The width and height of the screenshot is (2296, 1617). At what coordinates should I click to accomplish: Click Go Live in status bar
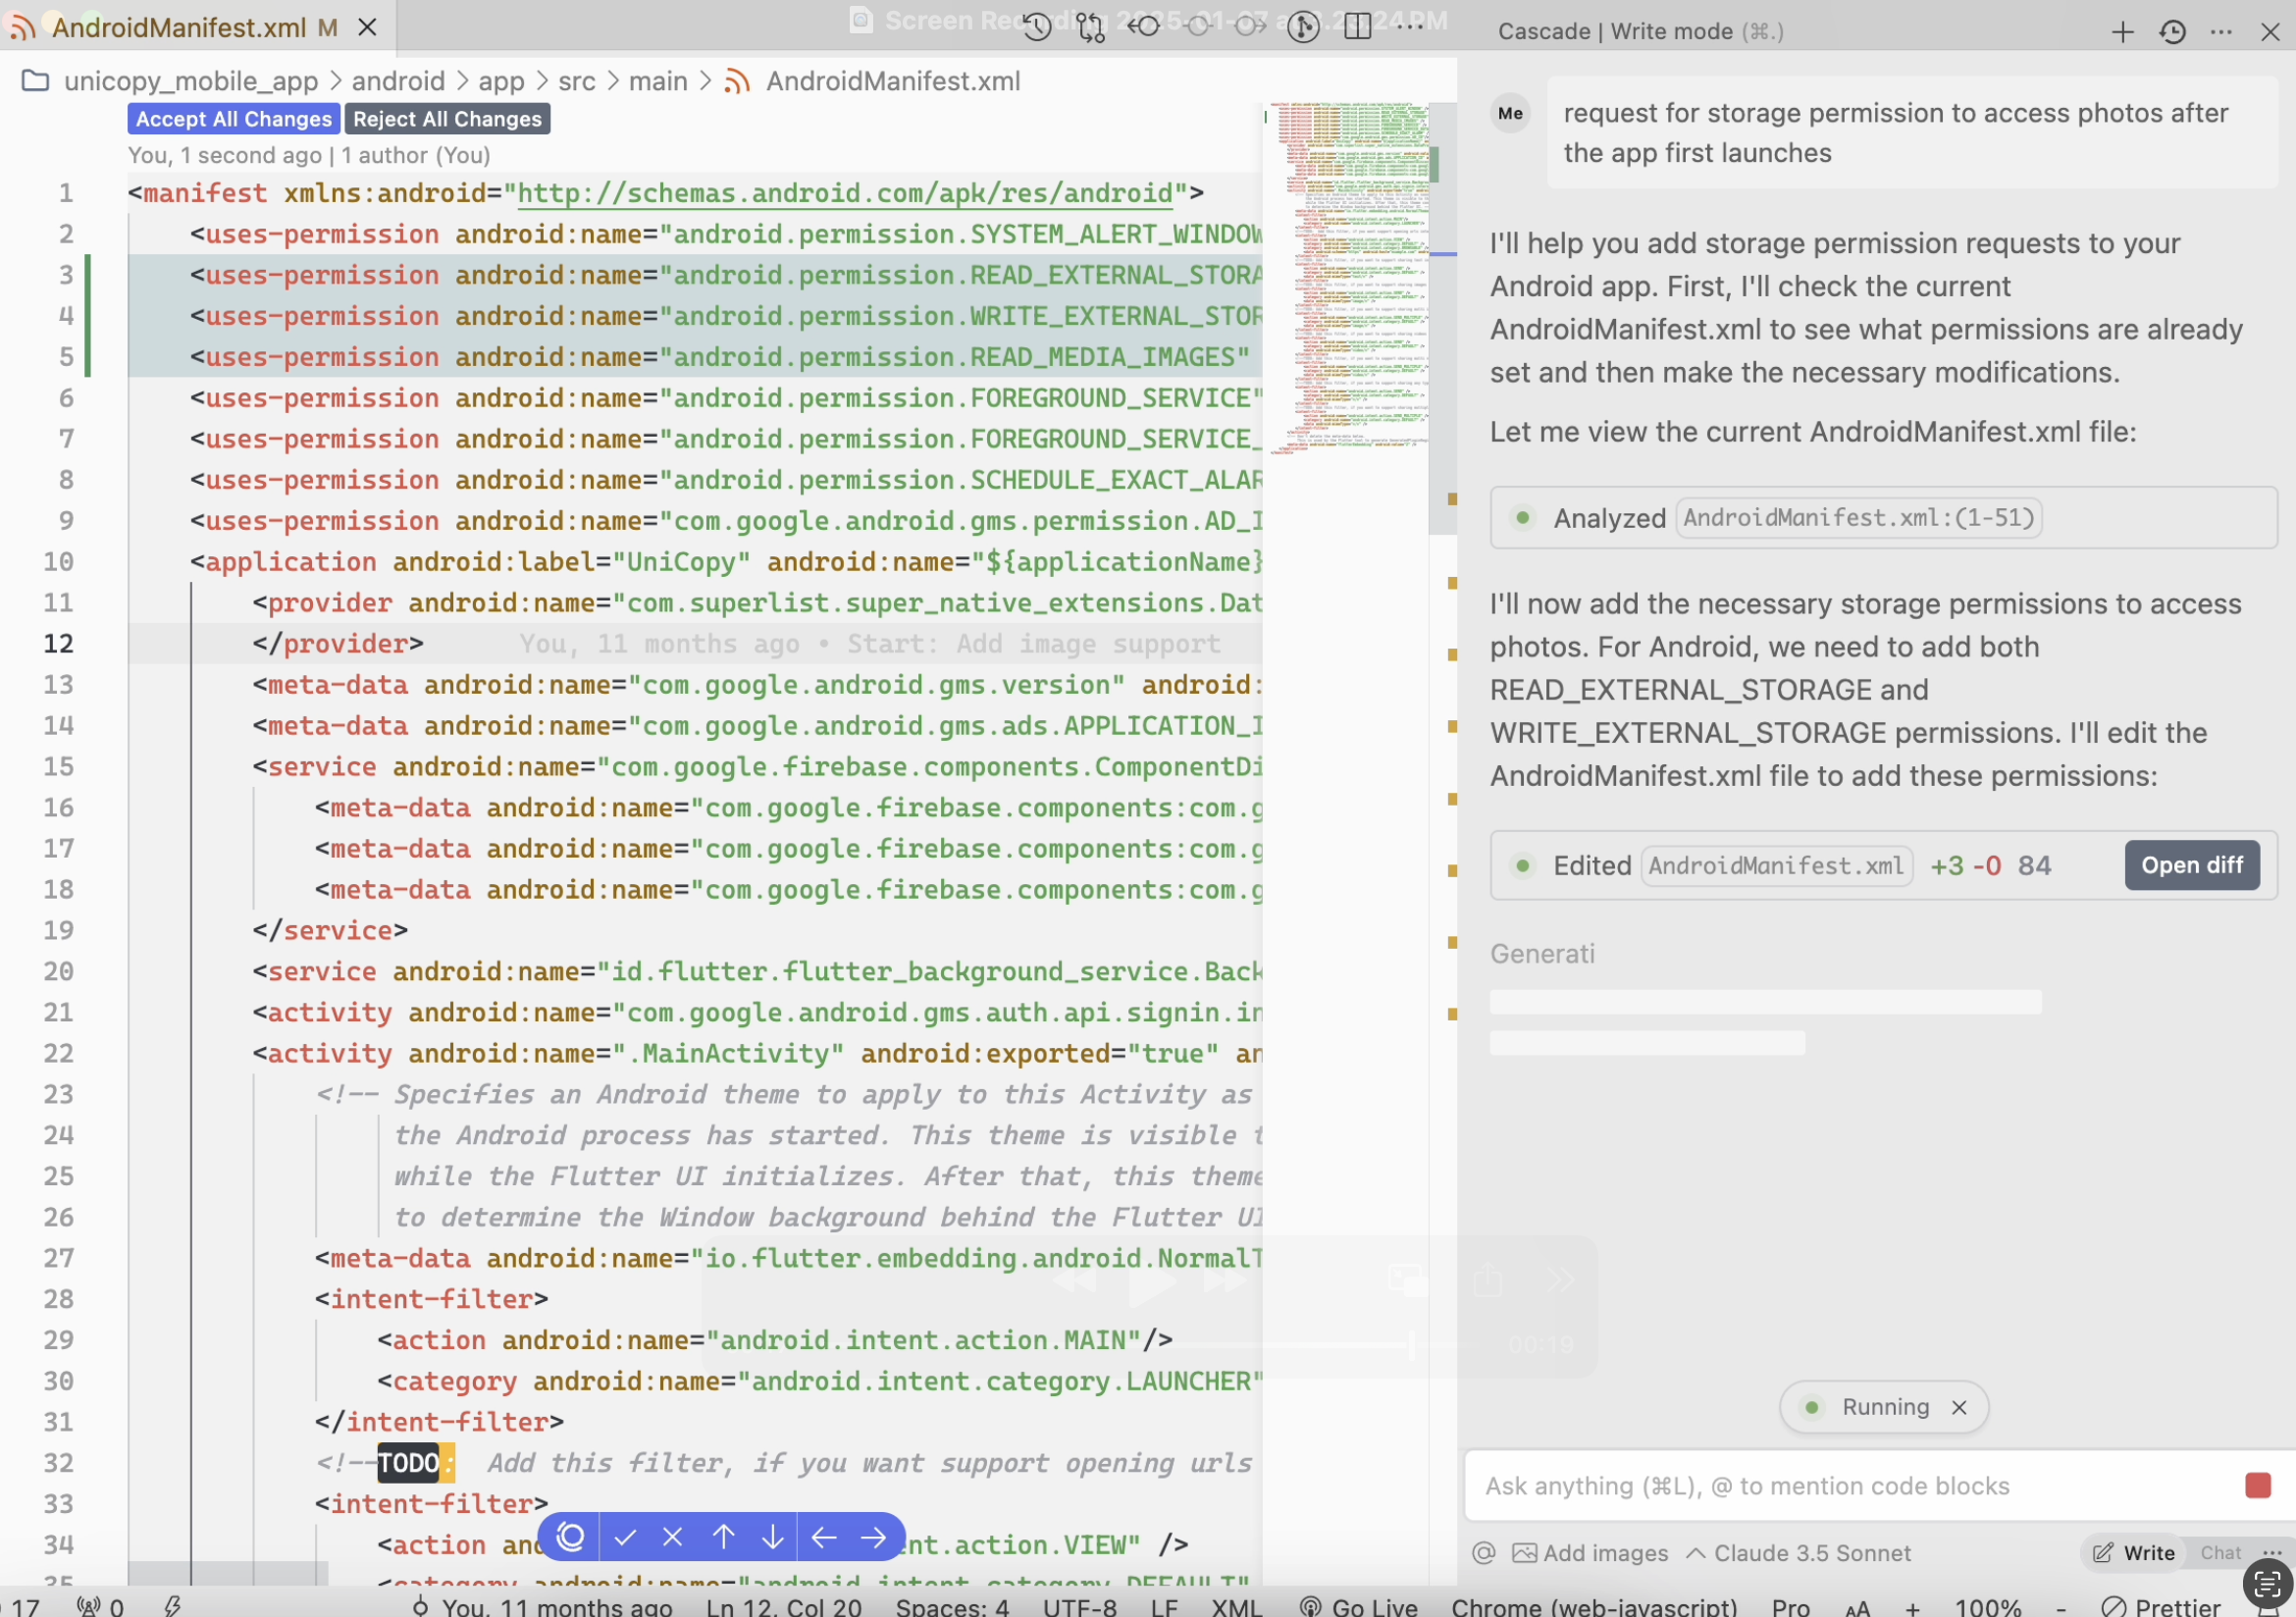[x=1360, y=1606]
